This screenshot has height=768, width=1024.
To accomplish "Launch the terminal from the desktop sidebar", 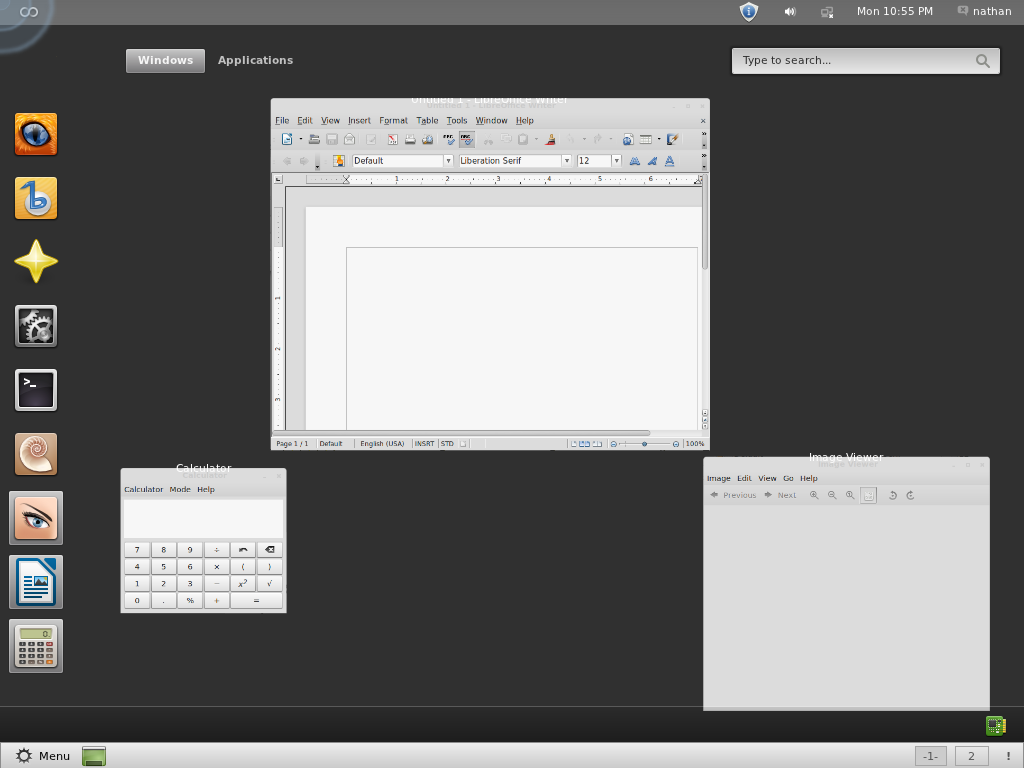I will (x=35, y=390).
